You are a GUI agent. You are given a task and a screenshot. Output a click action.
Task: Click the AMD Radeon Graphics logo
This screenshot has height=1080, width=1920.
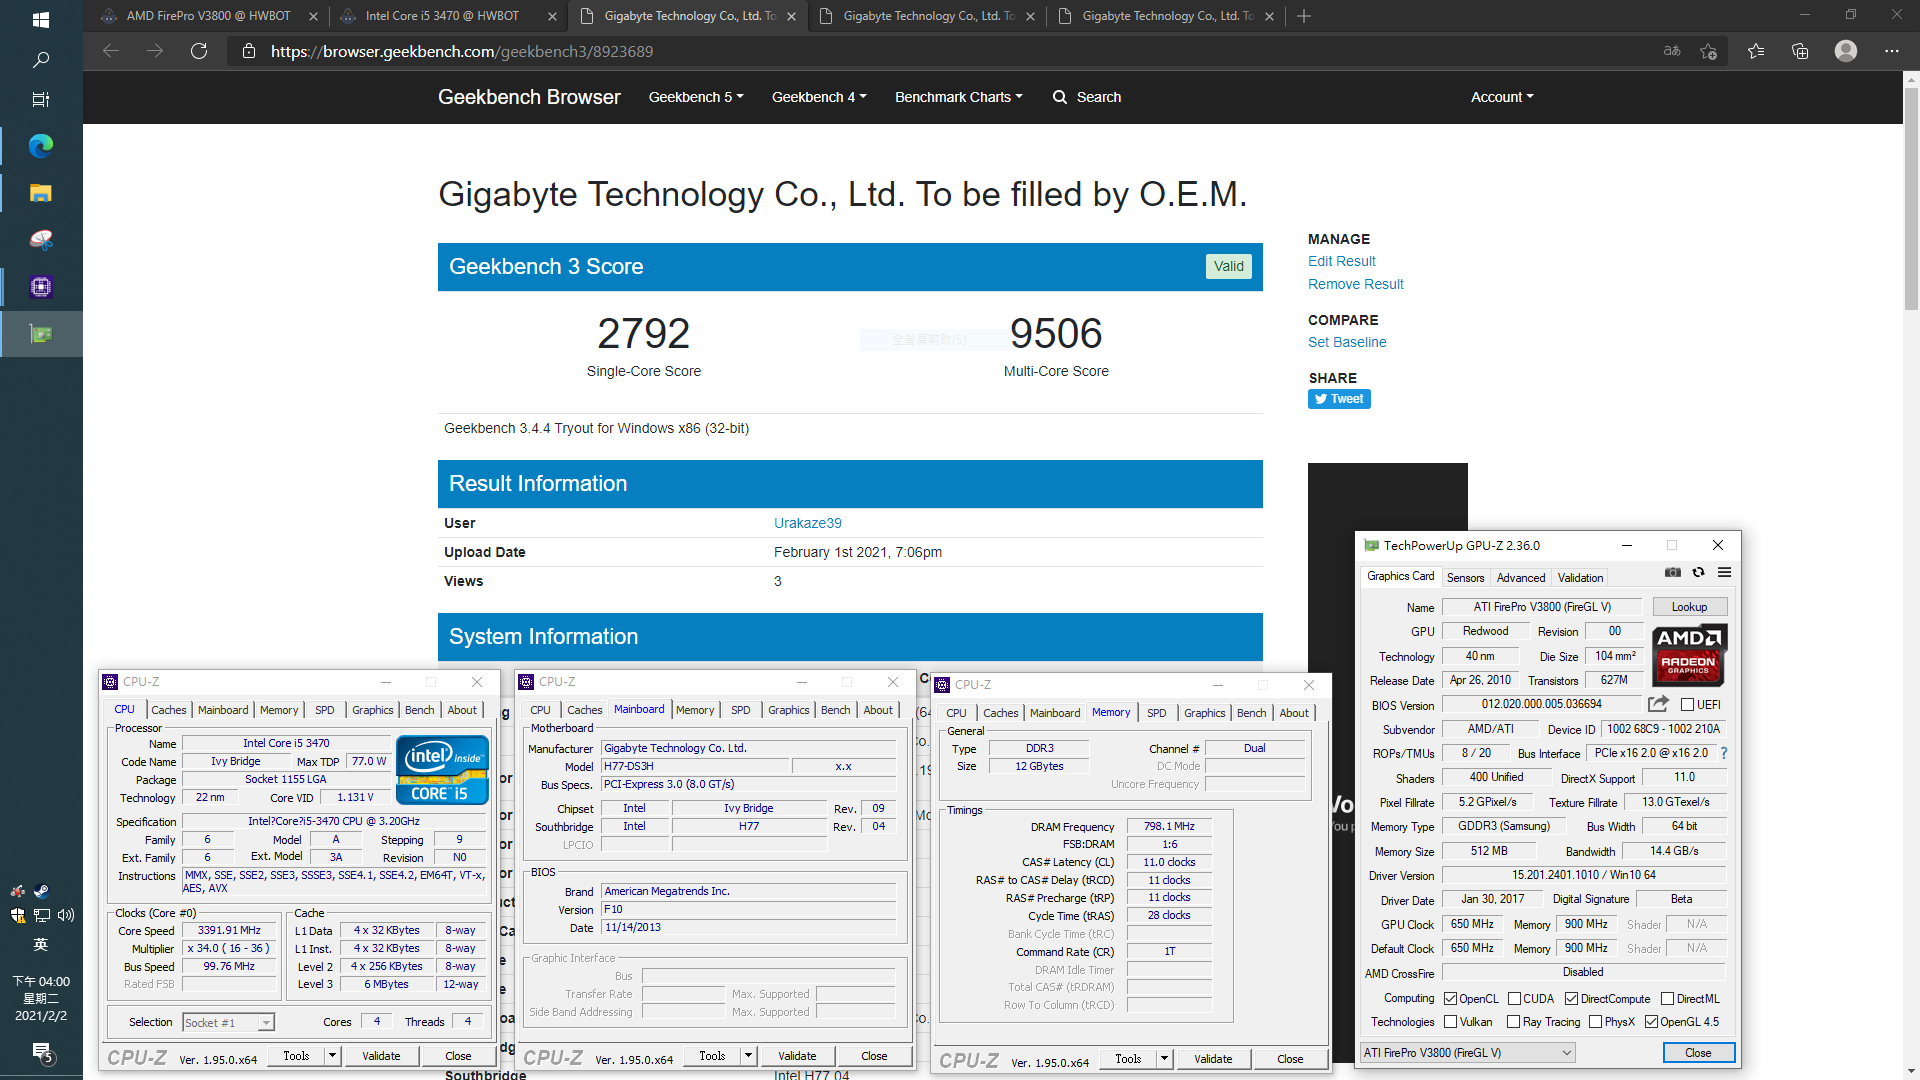click(1689, 656)
